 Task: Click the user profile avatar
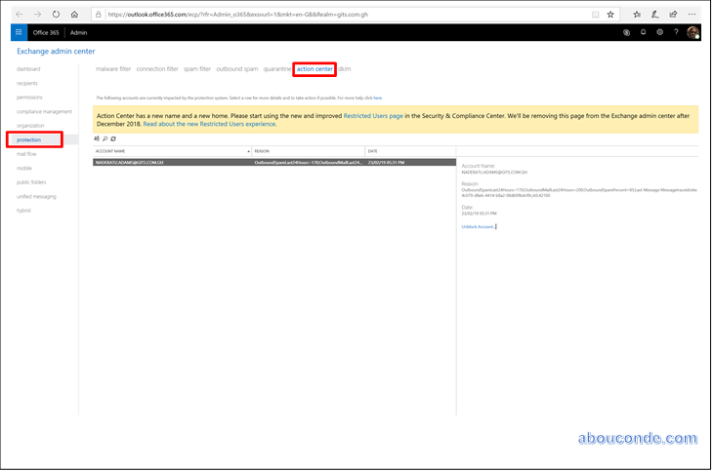coord(693,32)
